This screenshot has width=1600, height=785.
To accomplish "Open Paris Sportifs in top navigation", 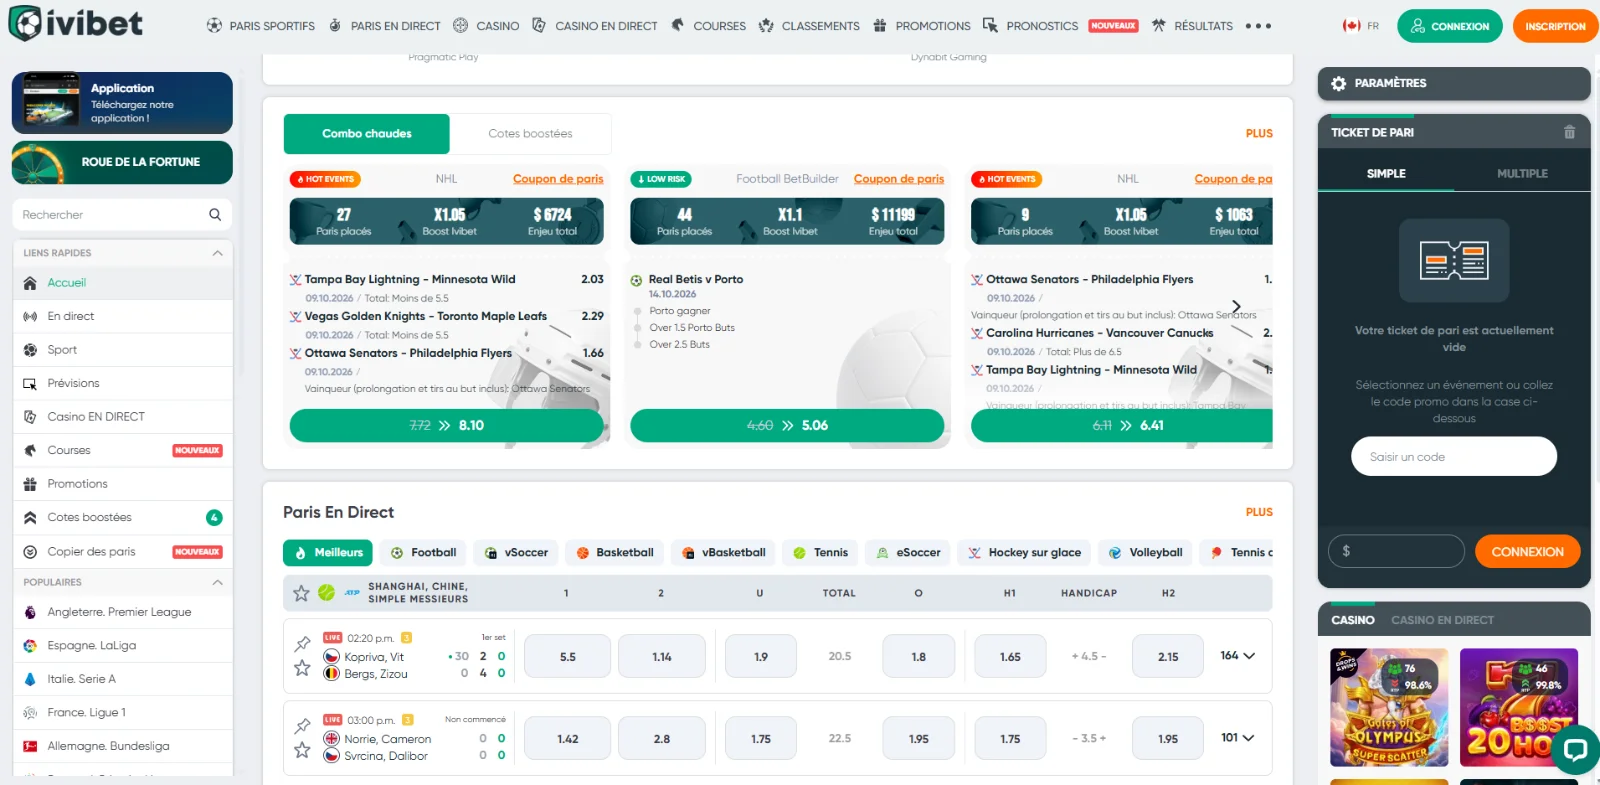I will click(260, 26).
